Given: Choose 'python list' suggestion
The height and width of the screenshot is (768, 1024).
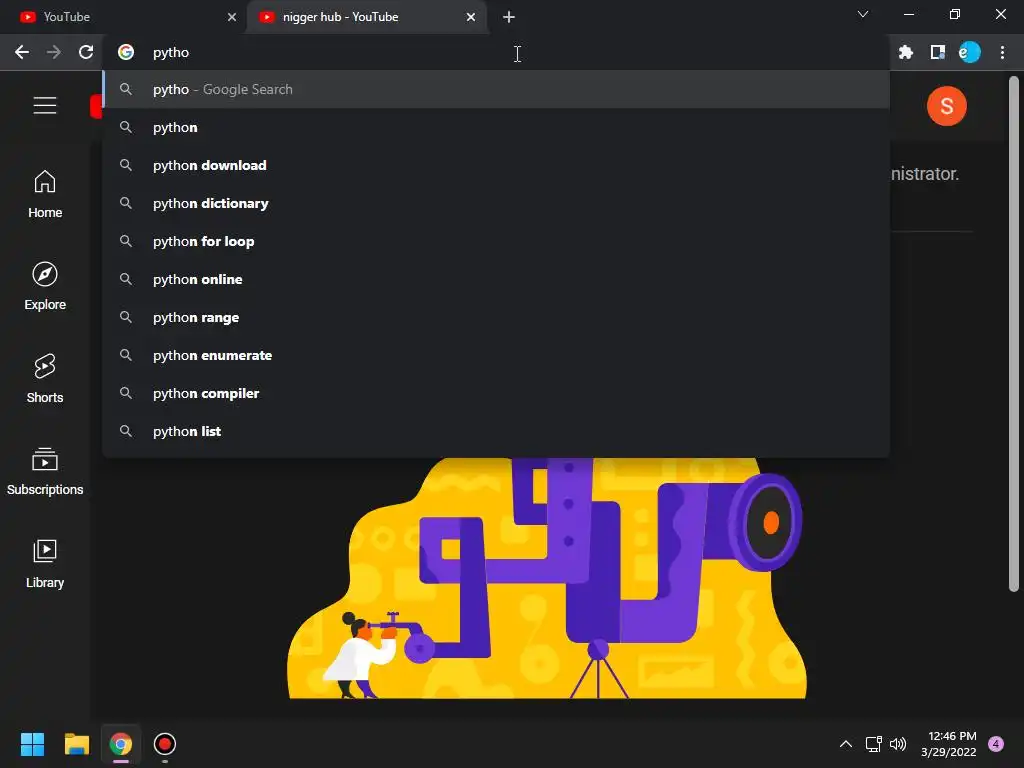Looking at the screenshot, I should pos(496,431).
